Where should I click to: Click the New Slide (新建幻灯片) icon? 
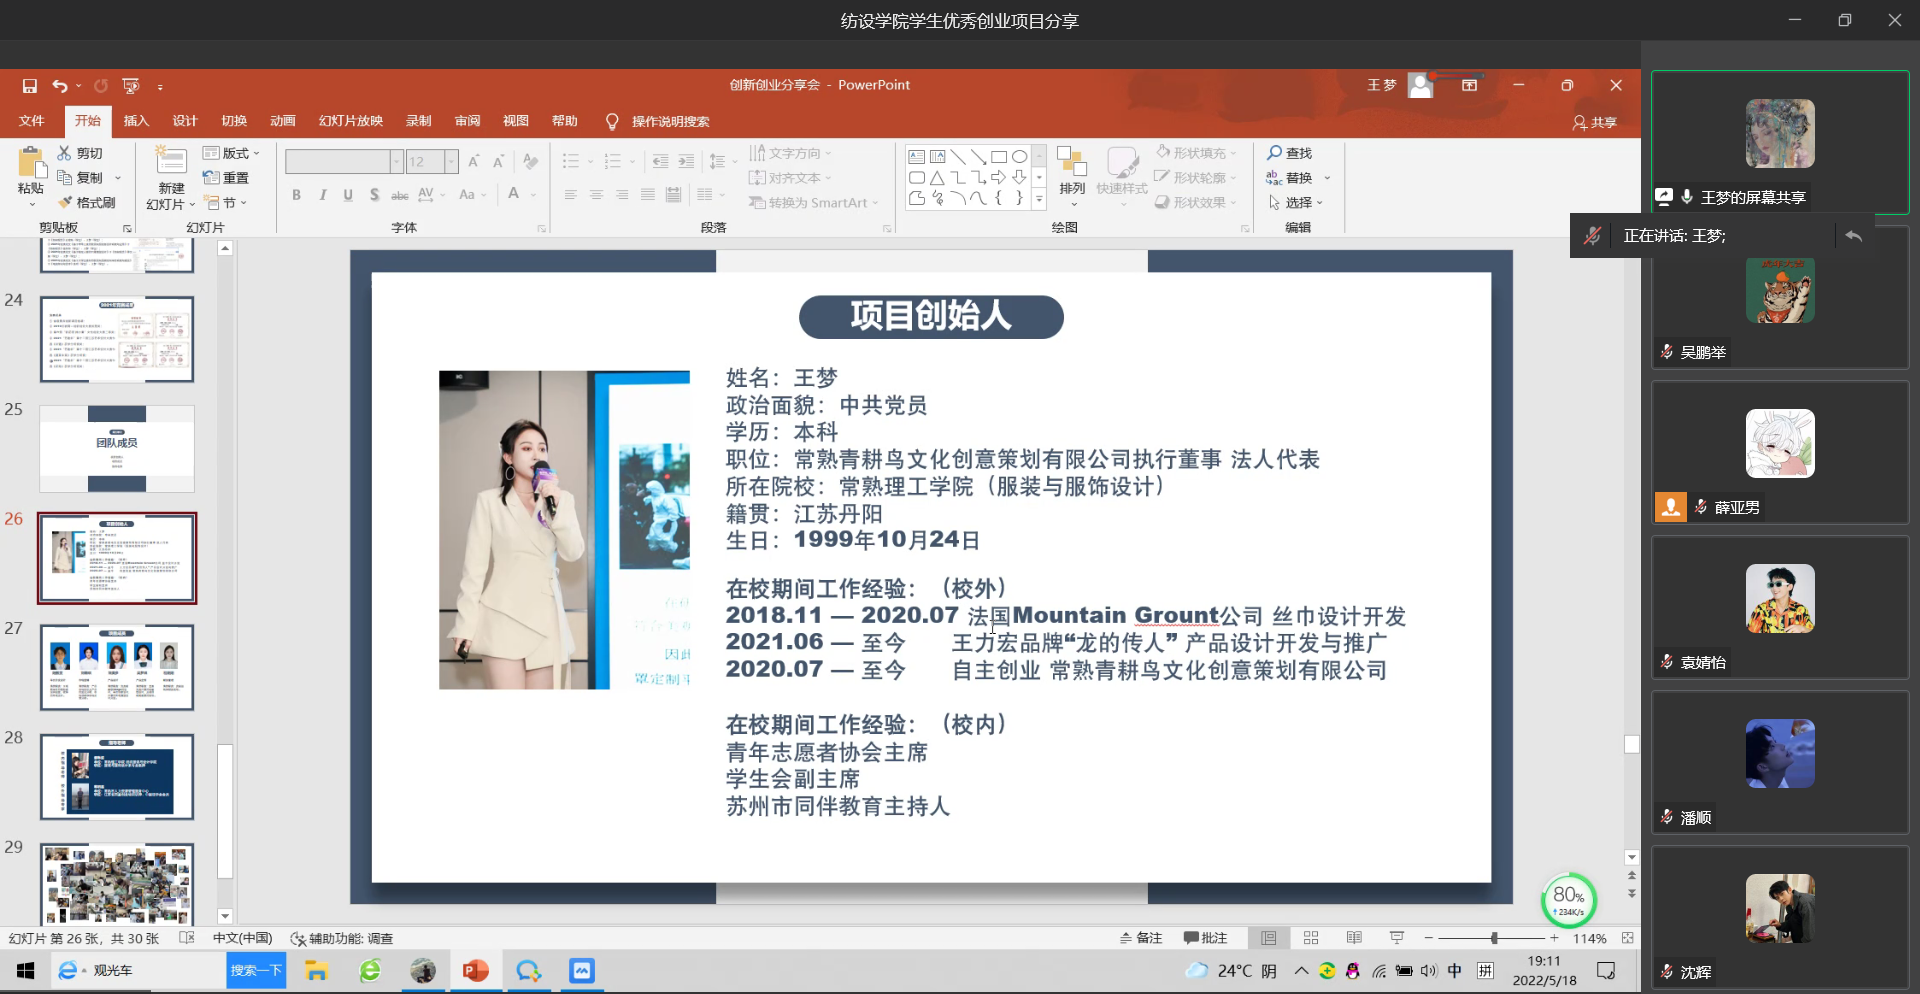171,161
